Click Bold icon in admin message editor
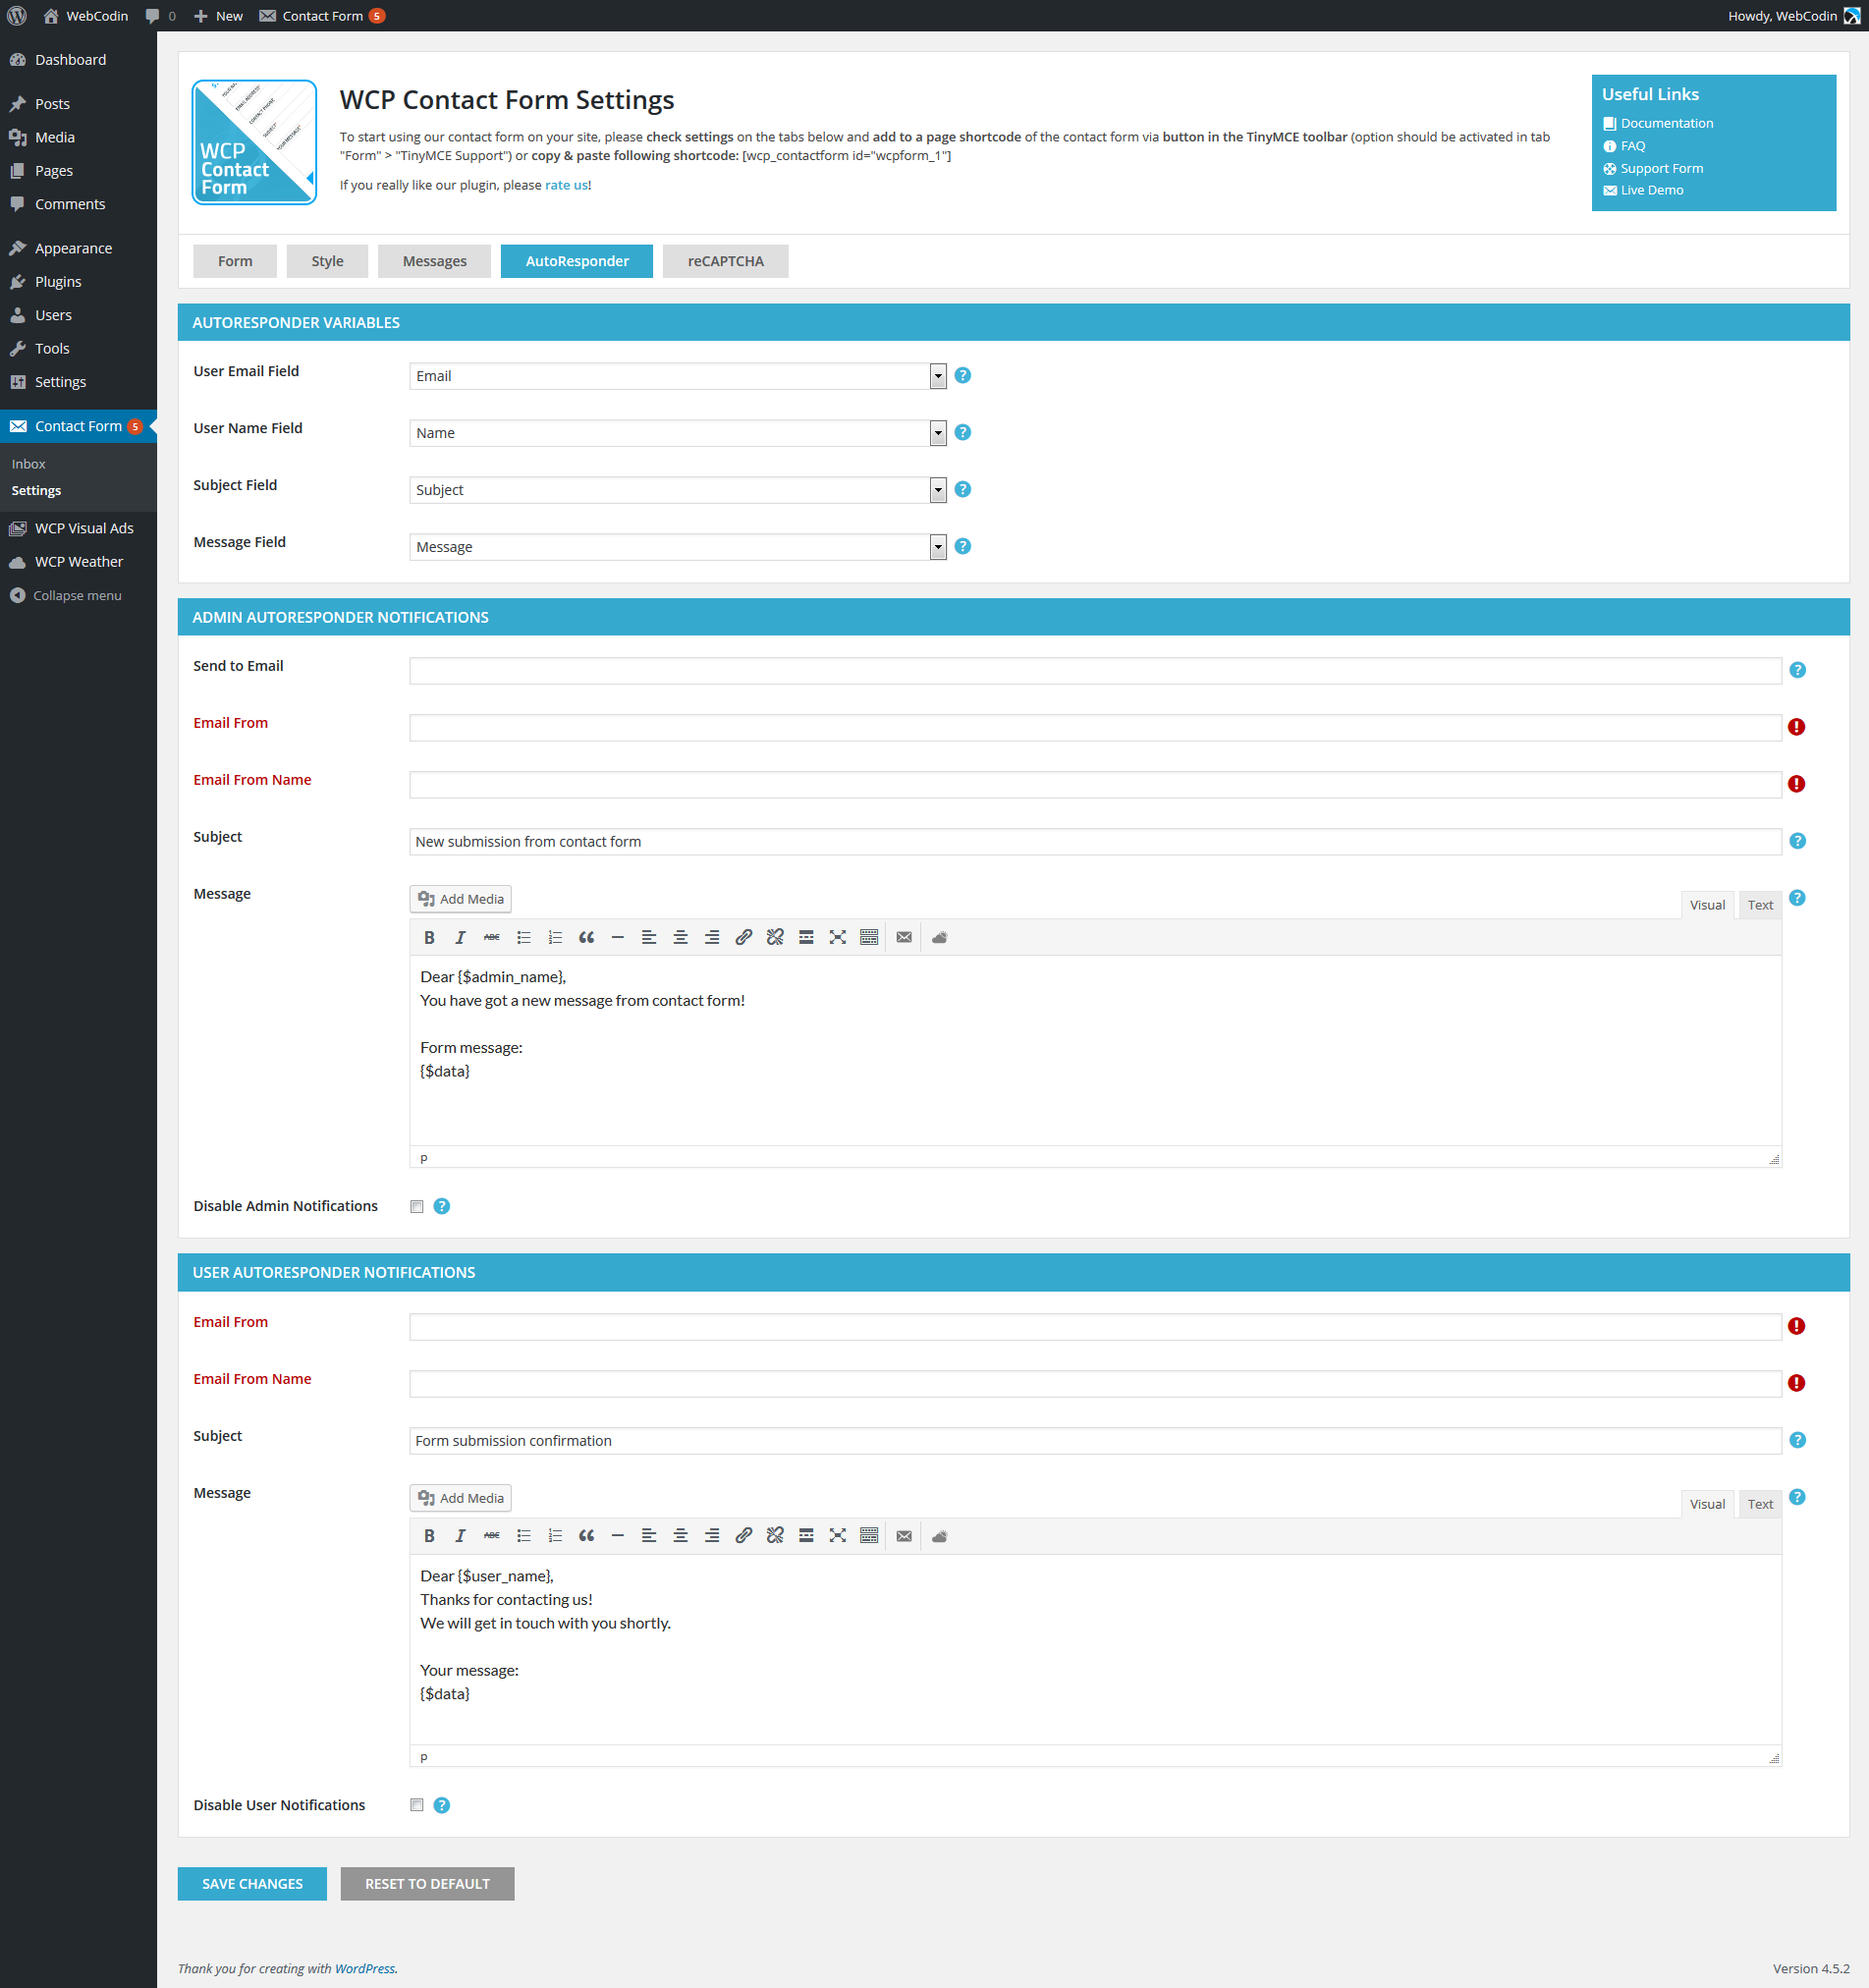1869x1988 pixels. [429, 937]
